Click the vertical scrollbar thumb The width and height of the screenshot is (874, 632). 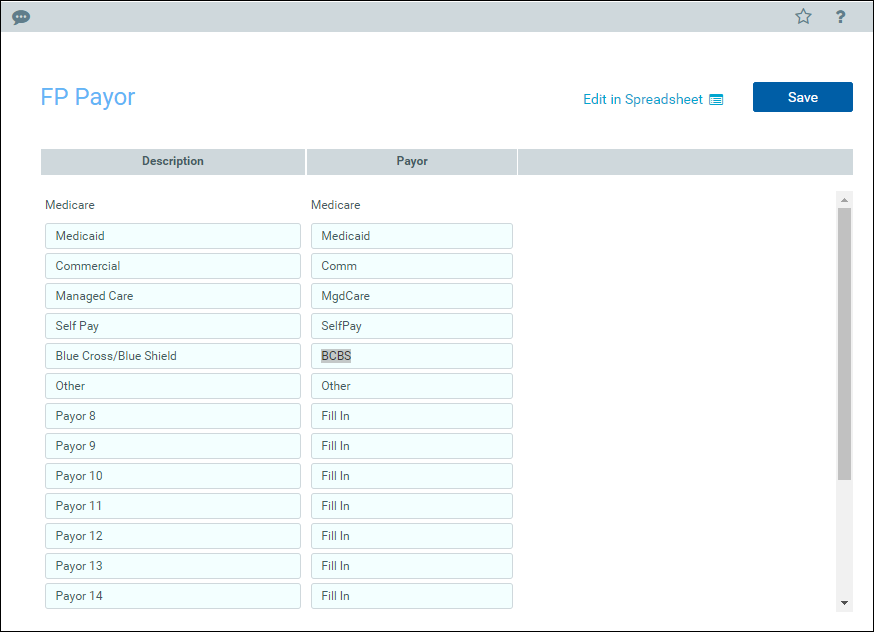pyautogui.click(x=844, y=344)
